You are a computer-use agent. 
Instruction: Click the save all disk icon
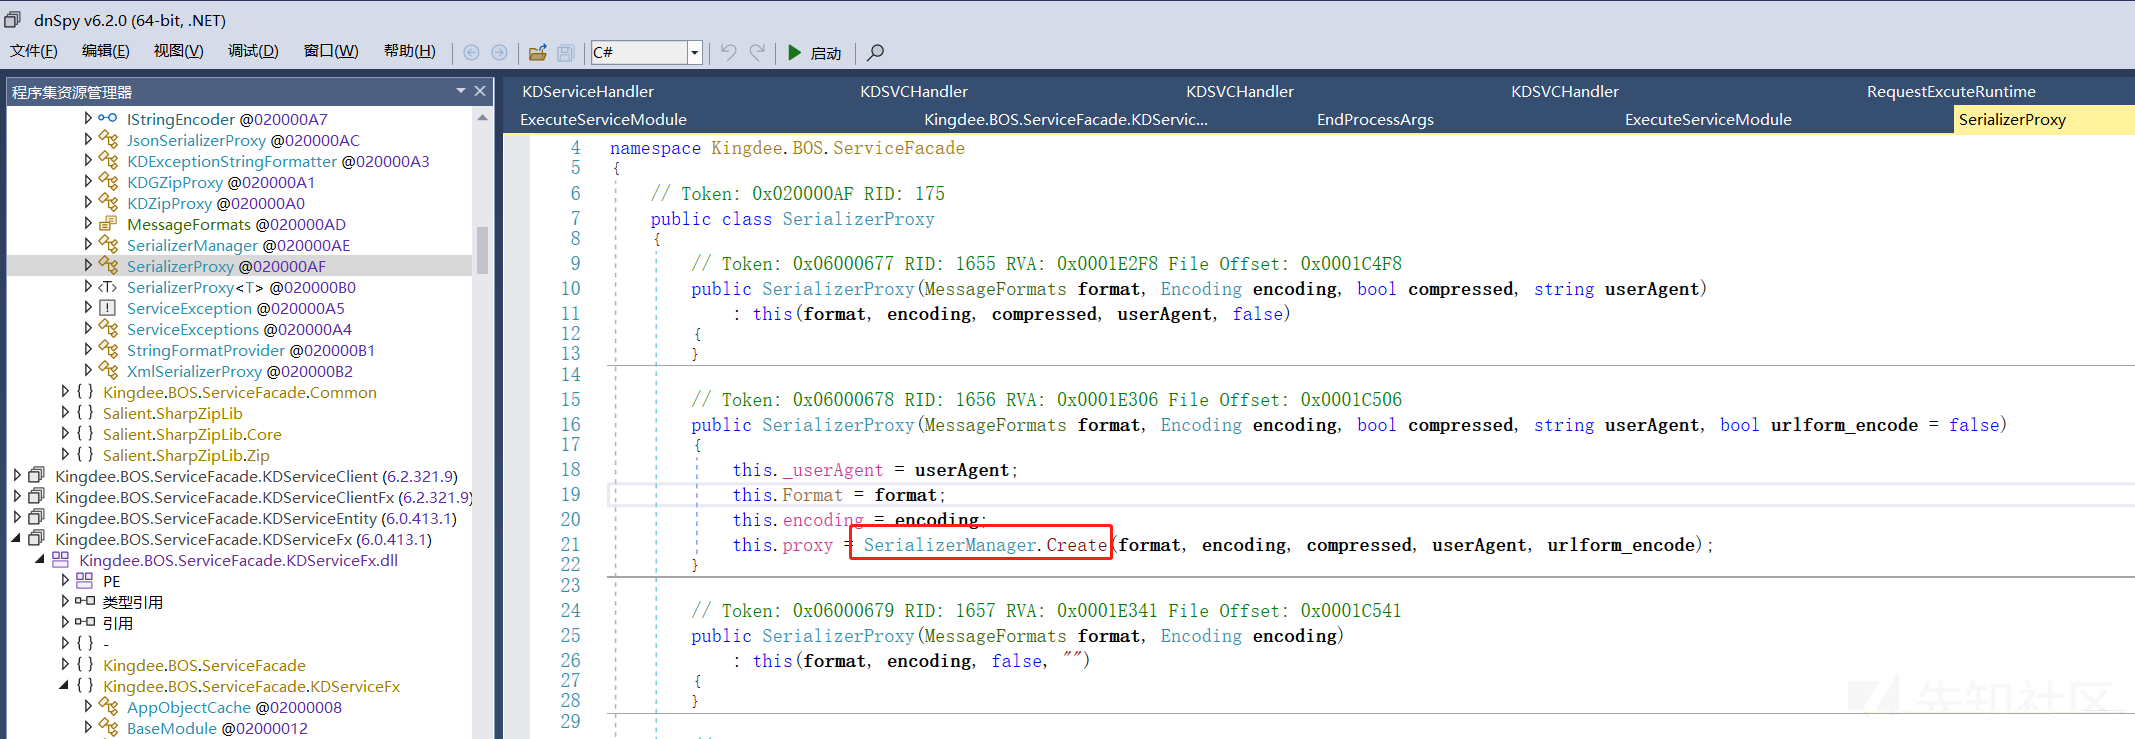565,52
